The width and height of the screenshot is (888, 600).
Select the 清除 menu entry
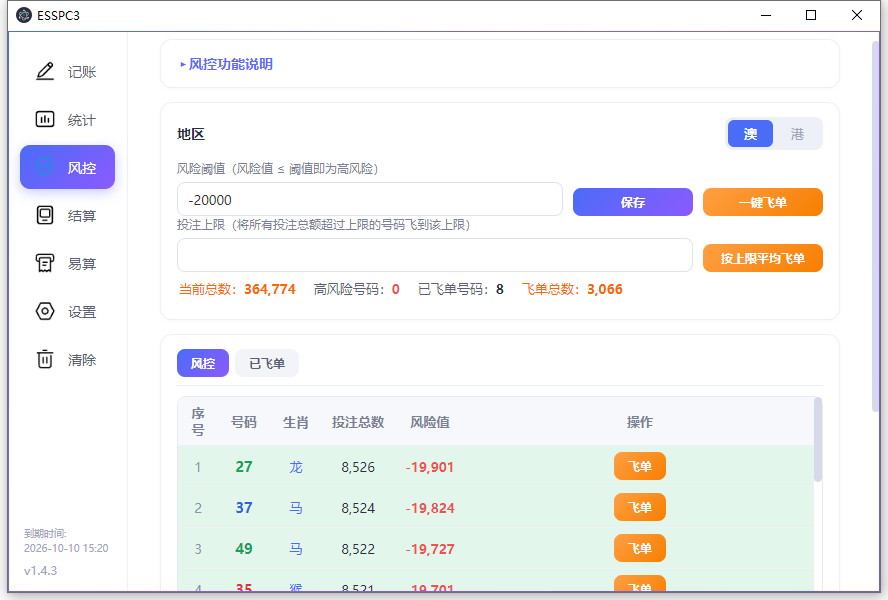pos(82,360)
